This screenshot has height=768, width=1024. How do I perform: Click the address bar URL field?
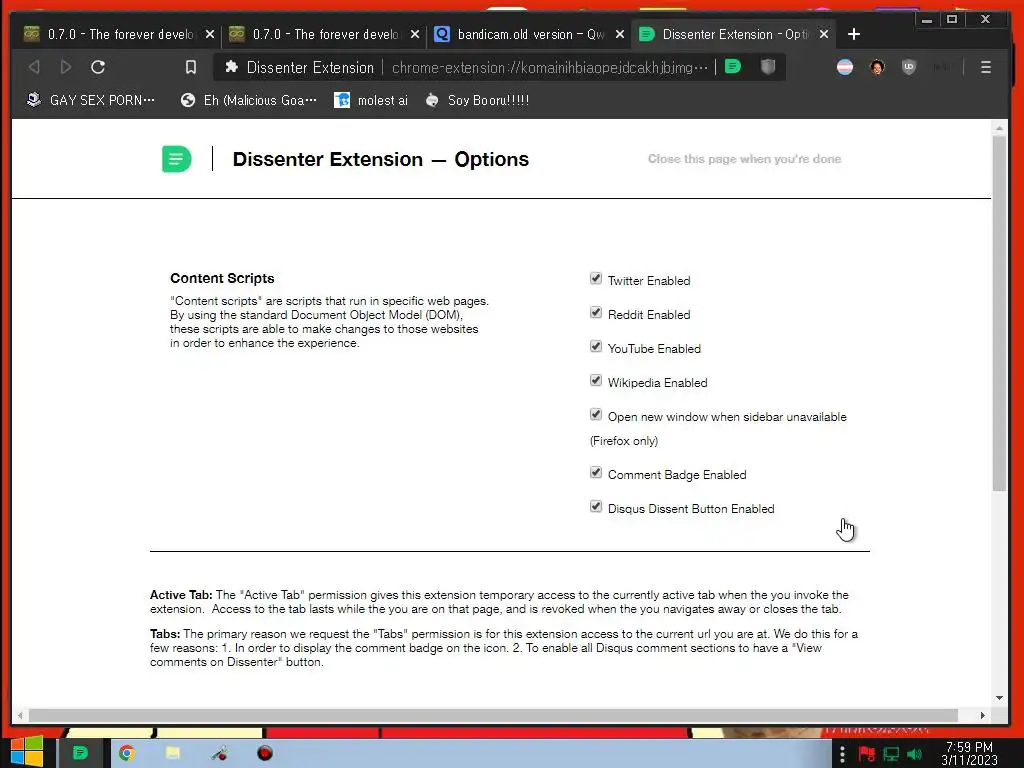tap(549, 67)
